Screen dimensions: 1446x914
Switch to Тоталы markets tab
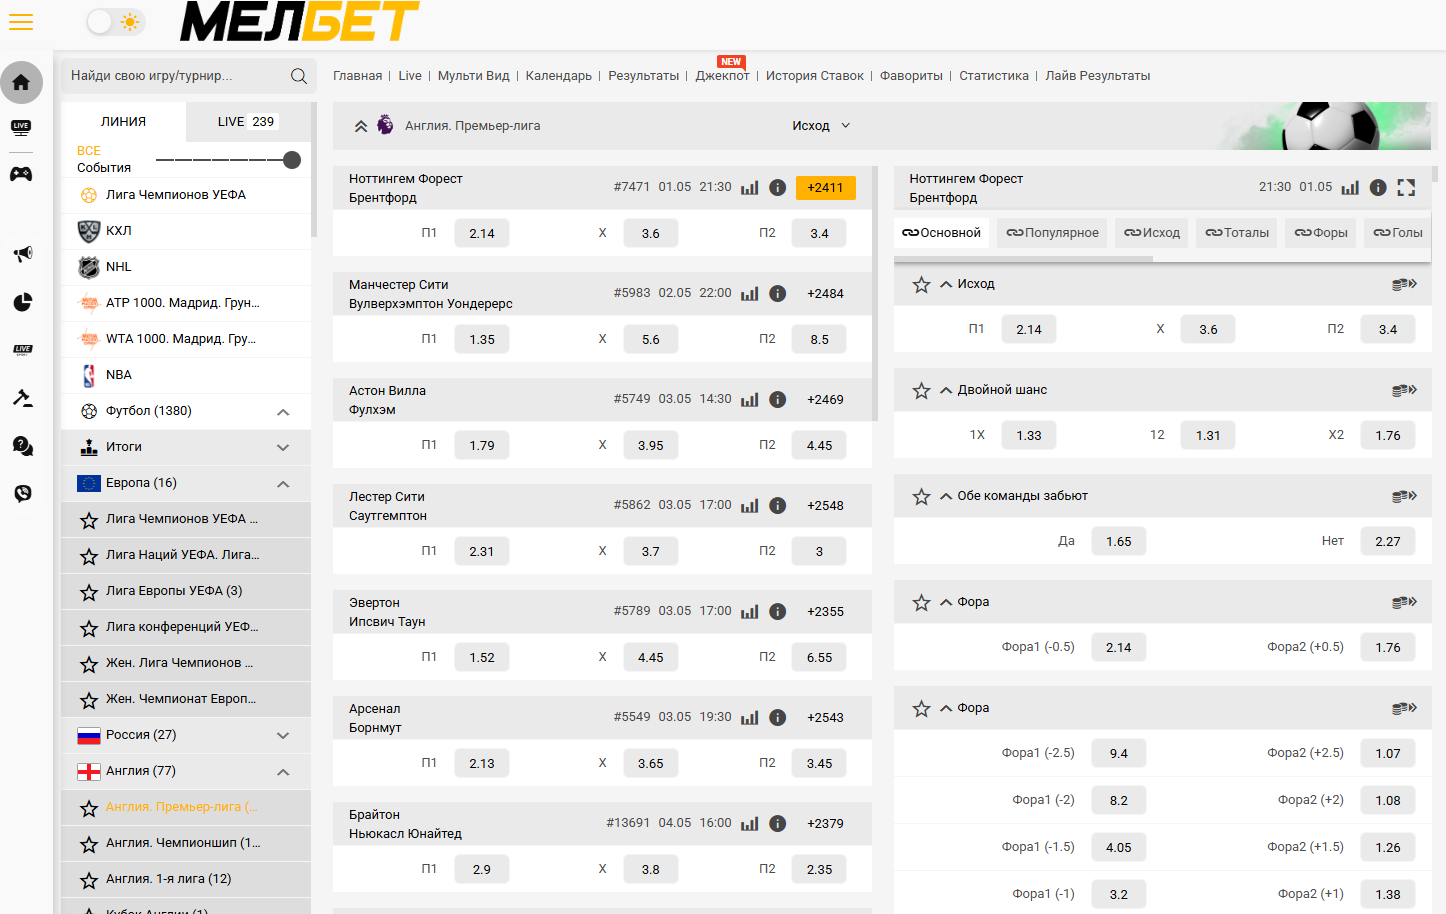click(1237, 233)
